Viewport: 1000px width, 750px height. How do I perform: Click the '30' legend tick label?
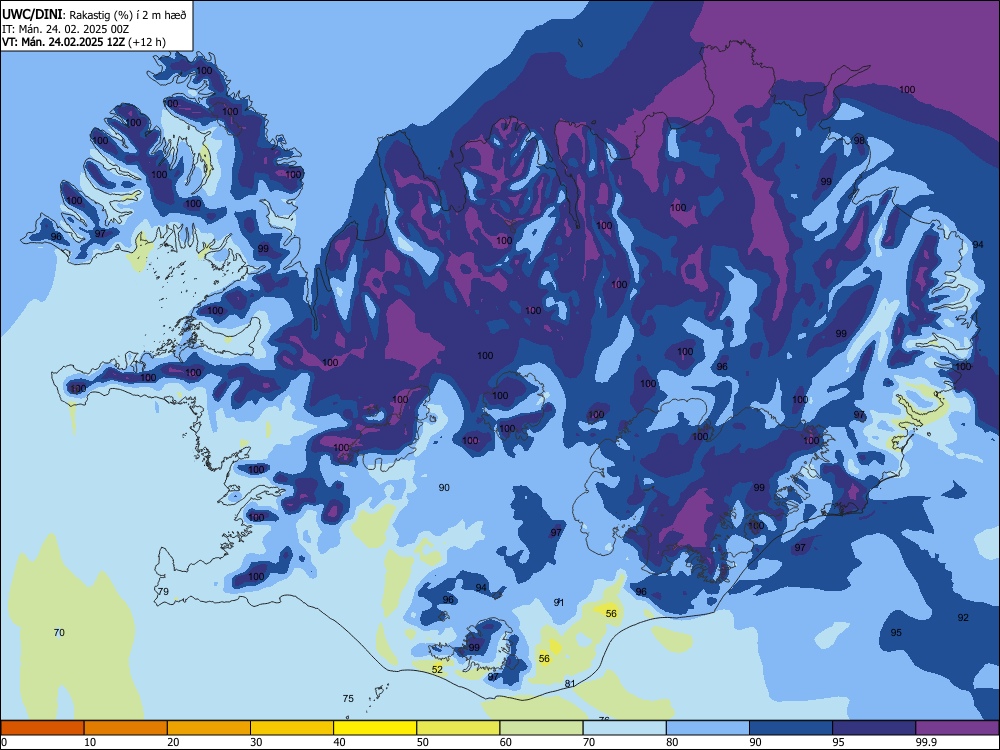256,742
